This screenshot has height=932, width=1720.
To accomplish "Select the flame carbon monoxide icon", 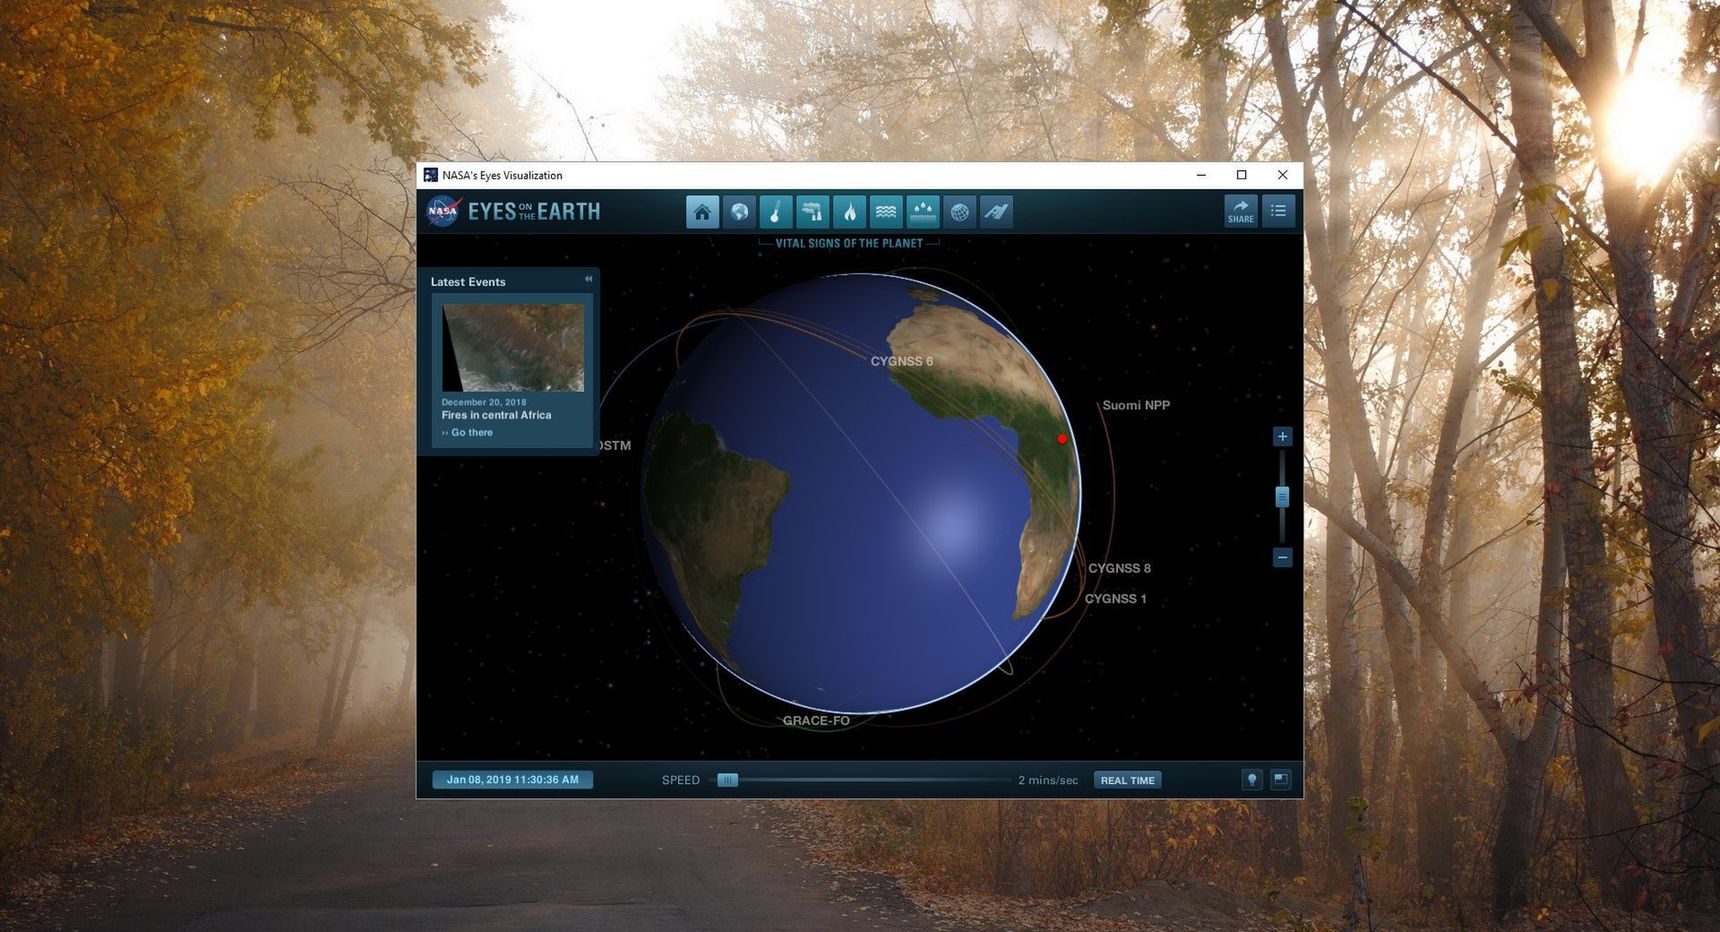I will 849,212.
